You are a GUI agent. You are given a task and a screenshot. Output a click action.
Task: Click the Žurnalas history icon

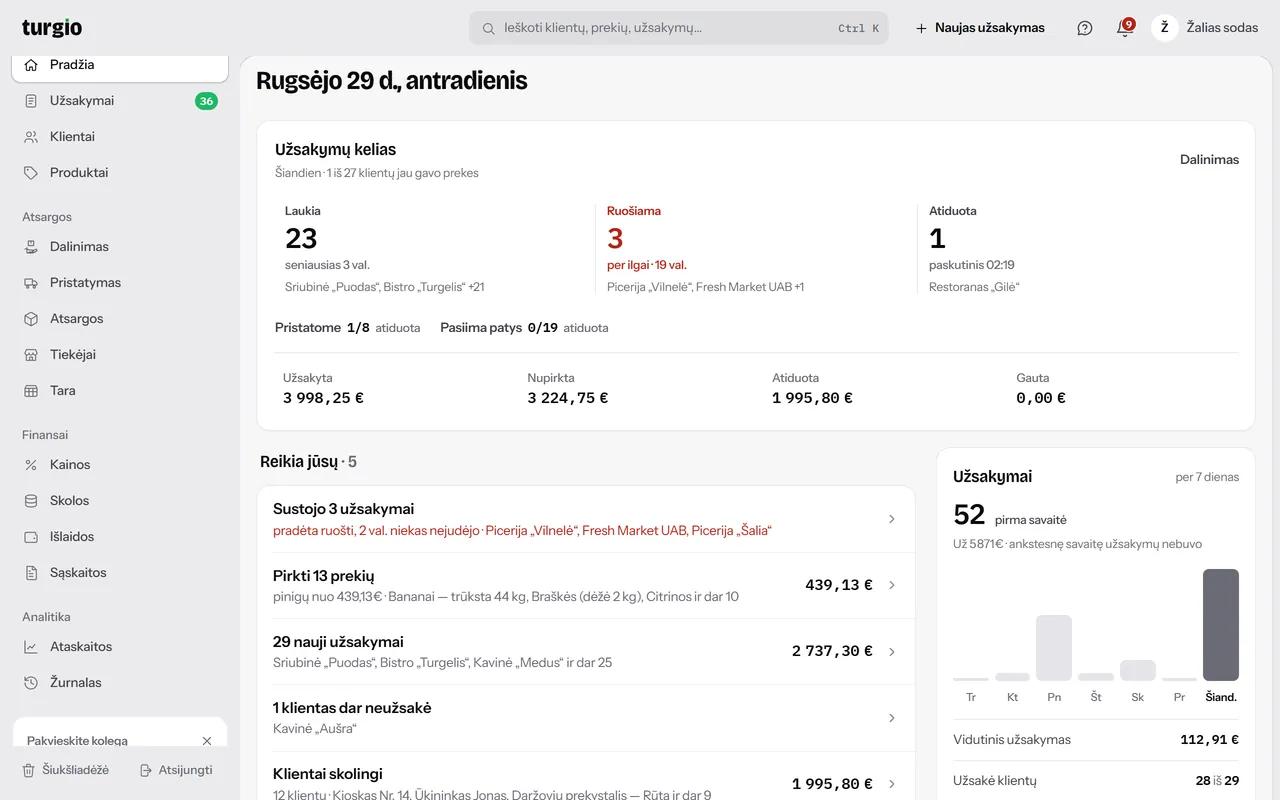(x=31, y=683)
